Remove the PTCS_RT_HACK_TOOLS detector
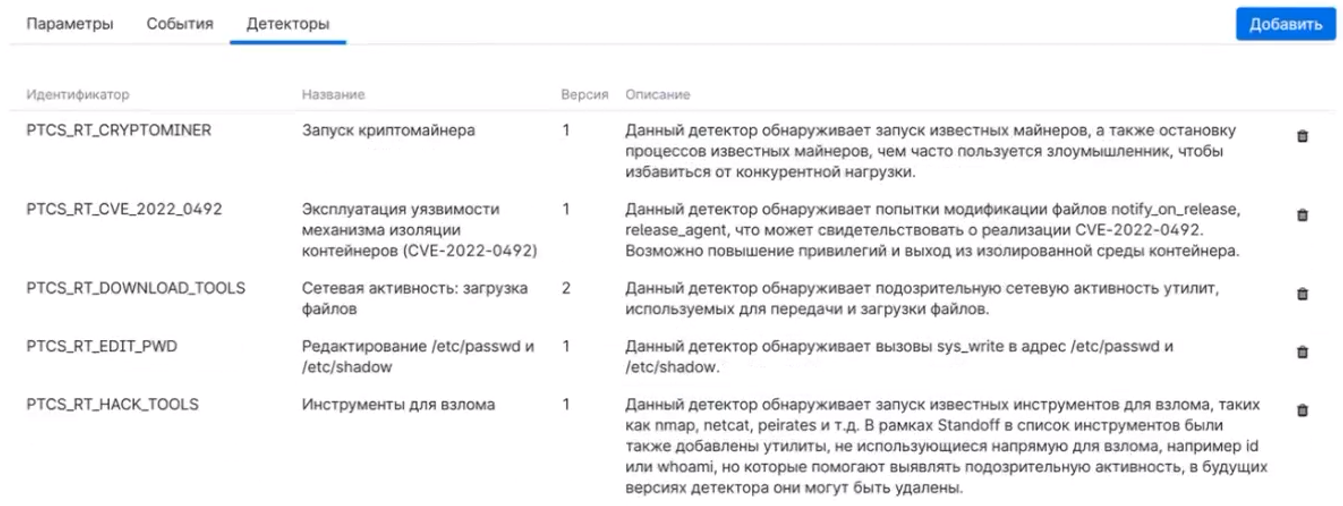Viewport: 1343px width, 506px height. point(1302,410)
